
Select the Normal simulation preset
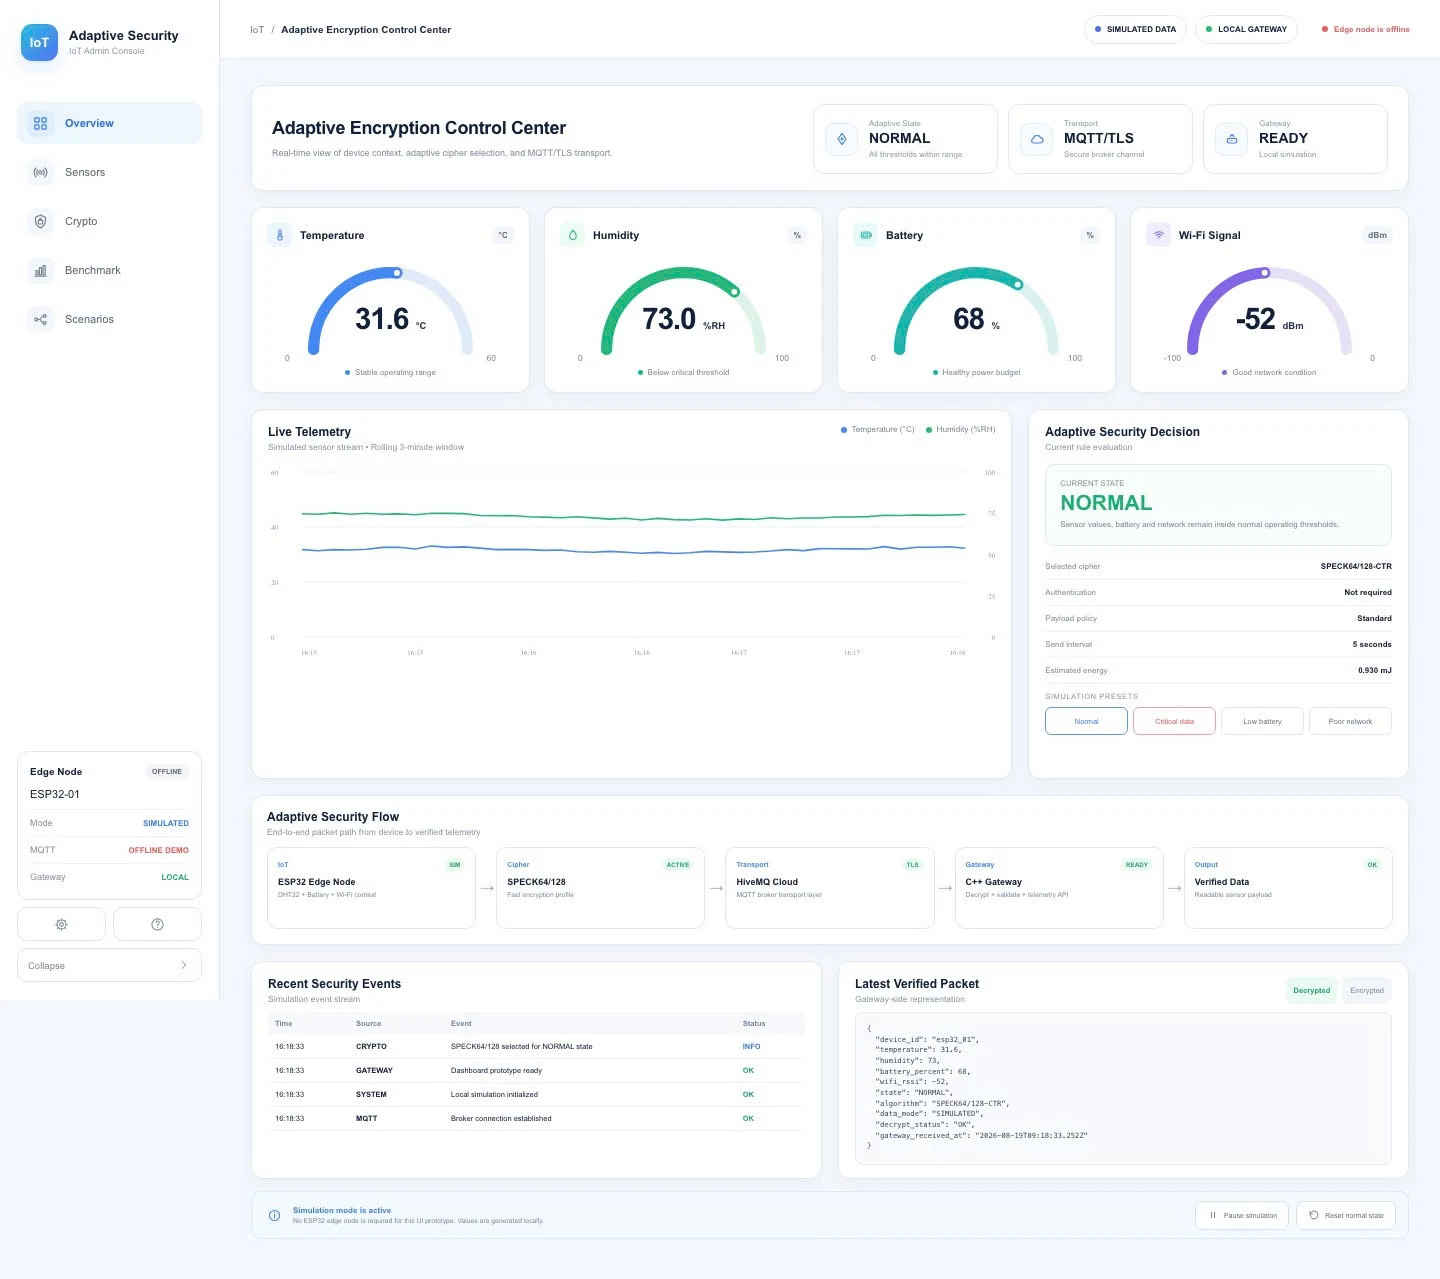coord(1086,721)
